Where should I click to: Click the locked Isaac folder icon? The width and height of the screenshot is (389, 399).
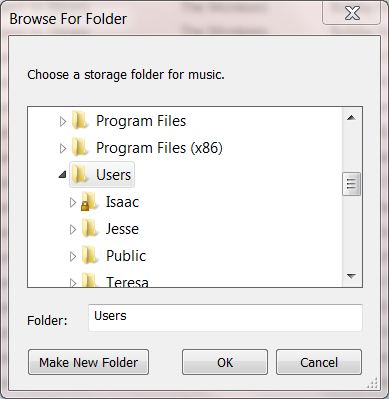pos(89,202)
